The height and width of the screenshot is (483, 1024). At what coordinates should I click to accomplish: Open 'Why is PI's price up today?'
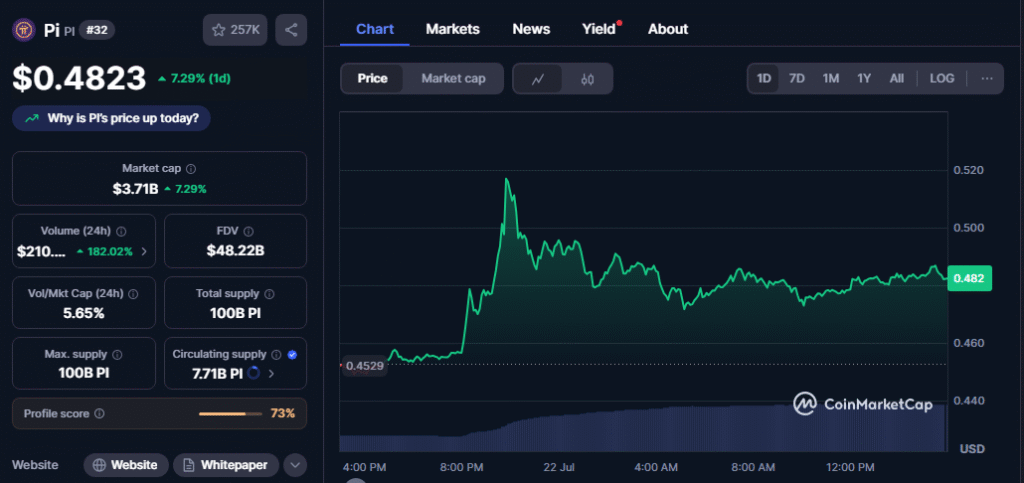click(x=111, y=119)
